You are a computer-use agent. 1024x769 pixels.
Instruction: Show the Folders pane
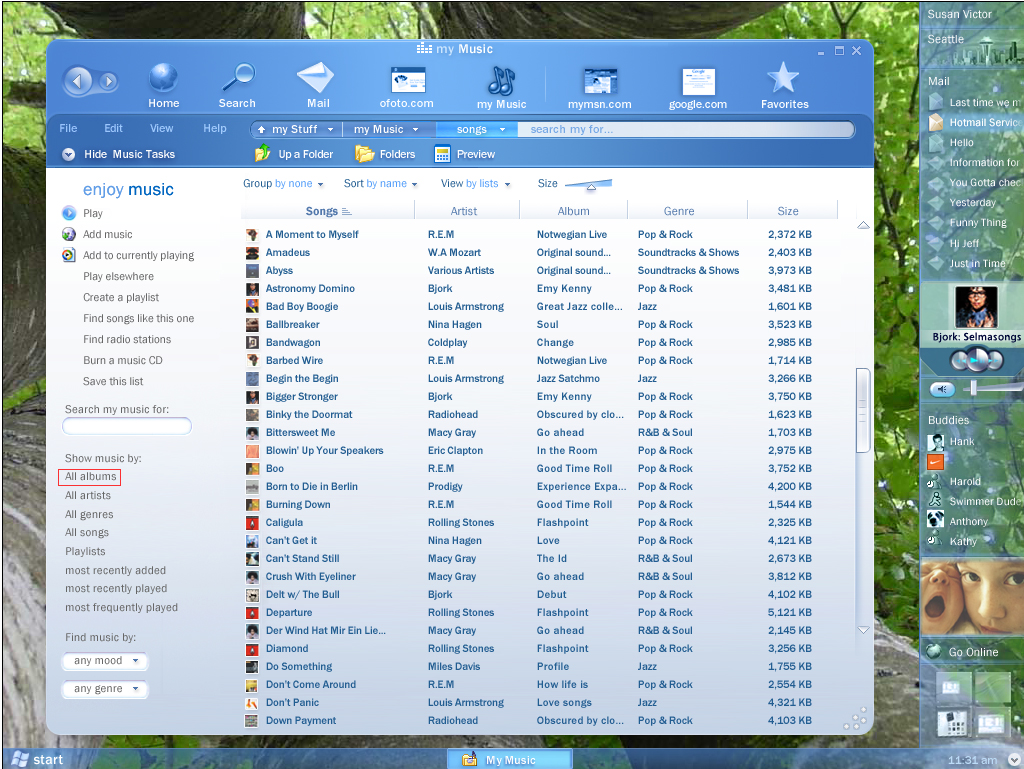click(385, 154)
